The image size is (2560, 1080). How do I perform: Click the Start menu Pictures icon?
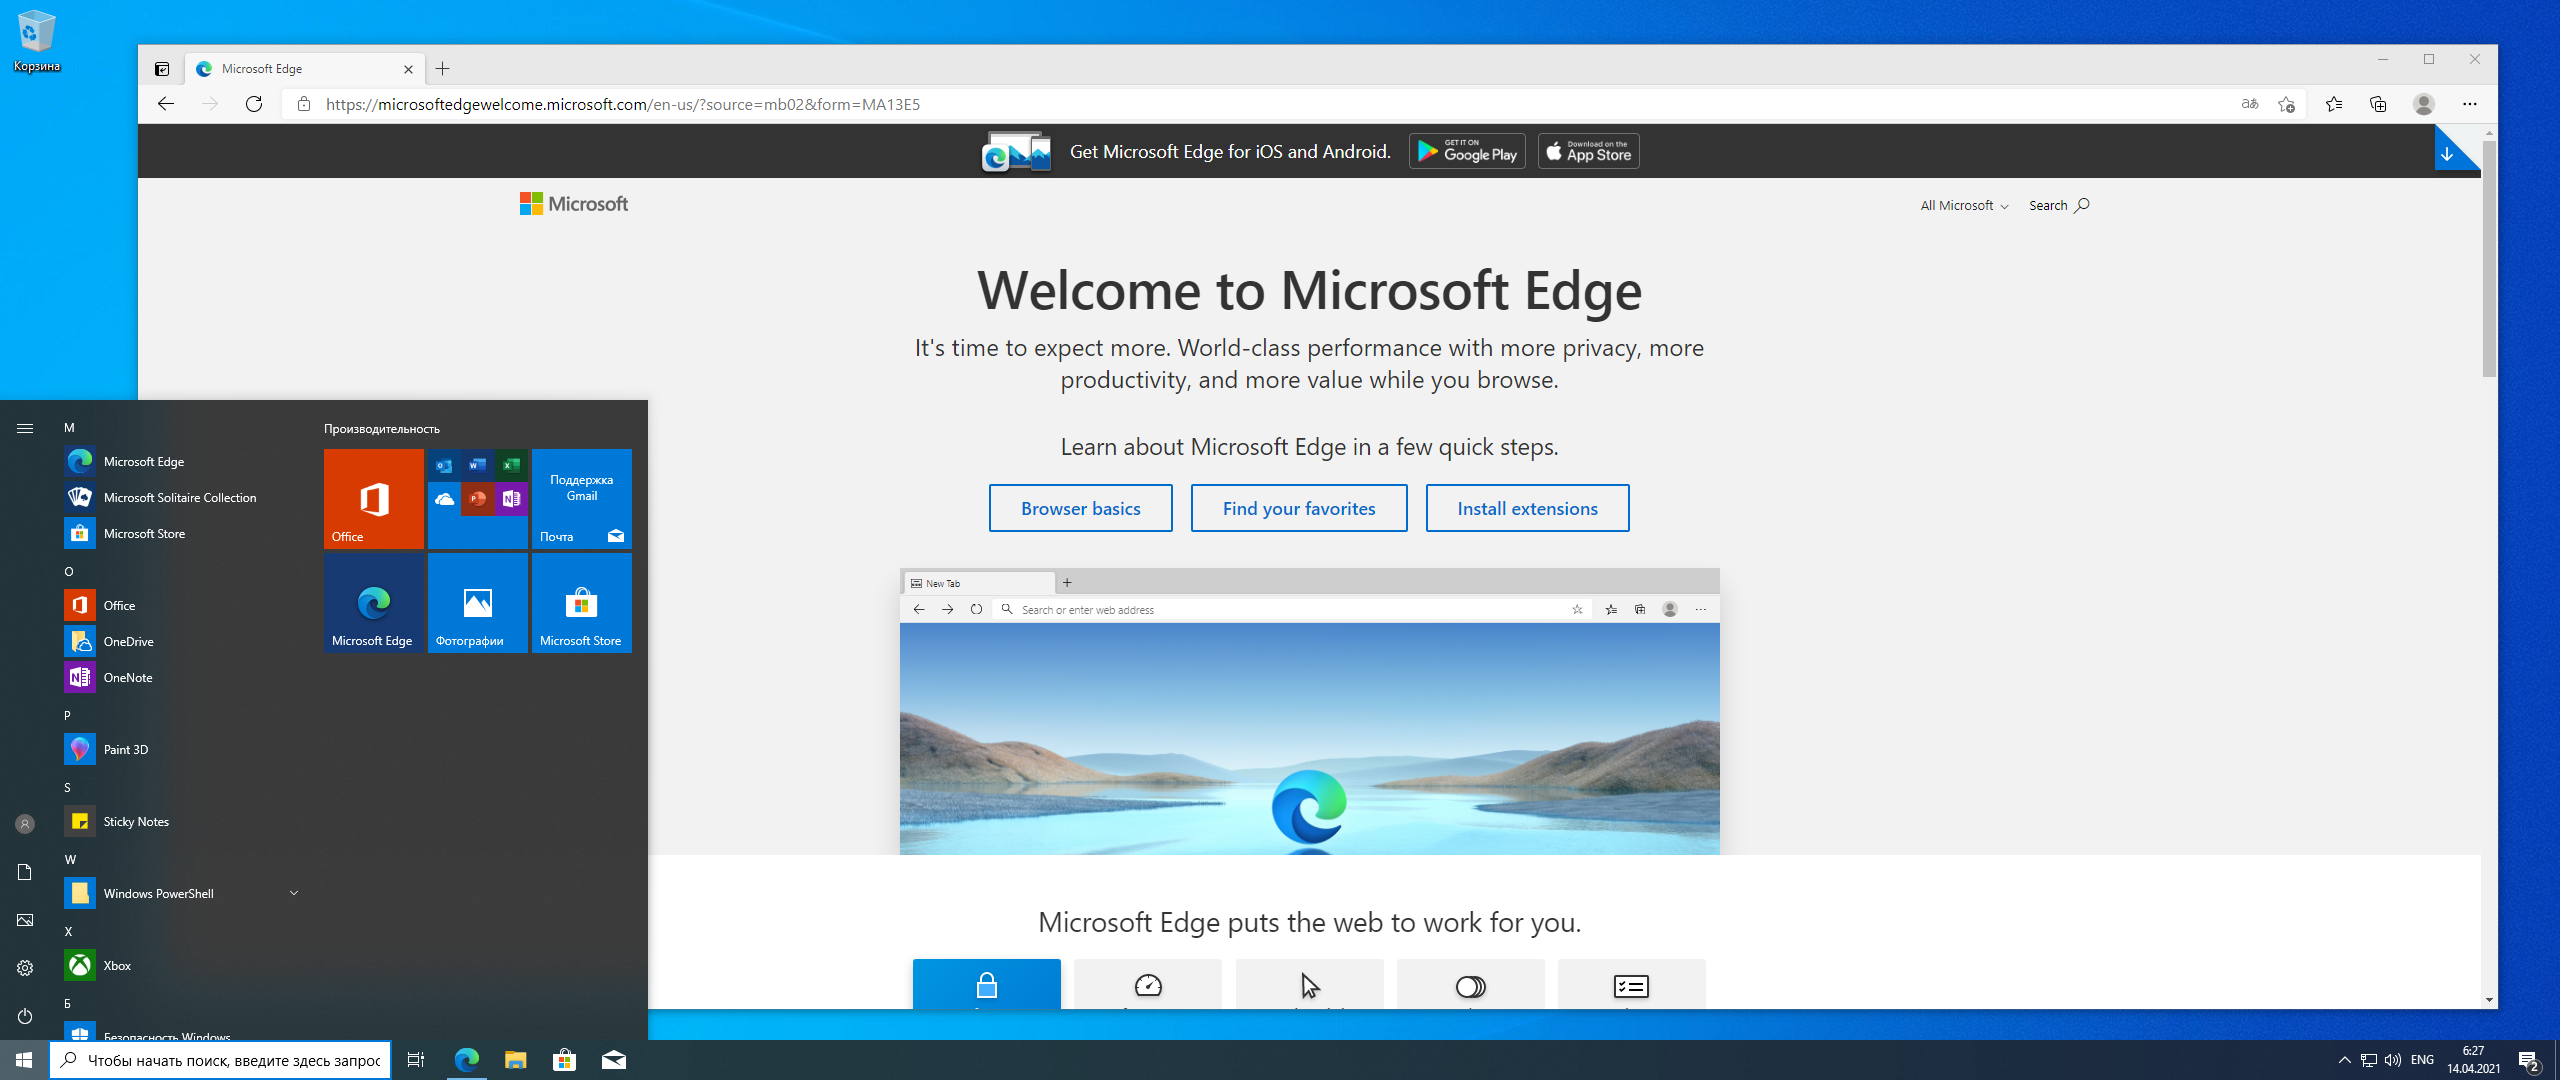point(25,920)
